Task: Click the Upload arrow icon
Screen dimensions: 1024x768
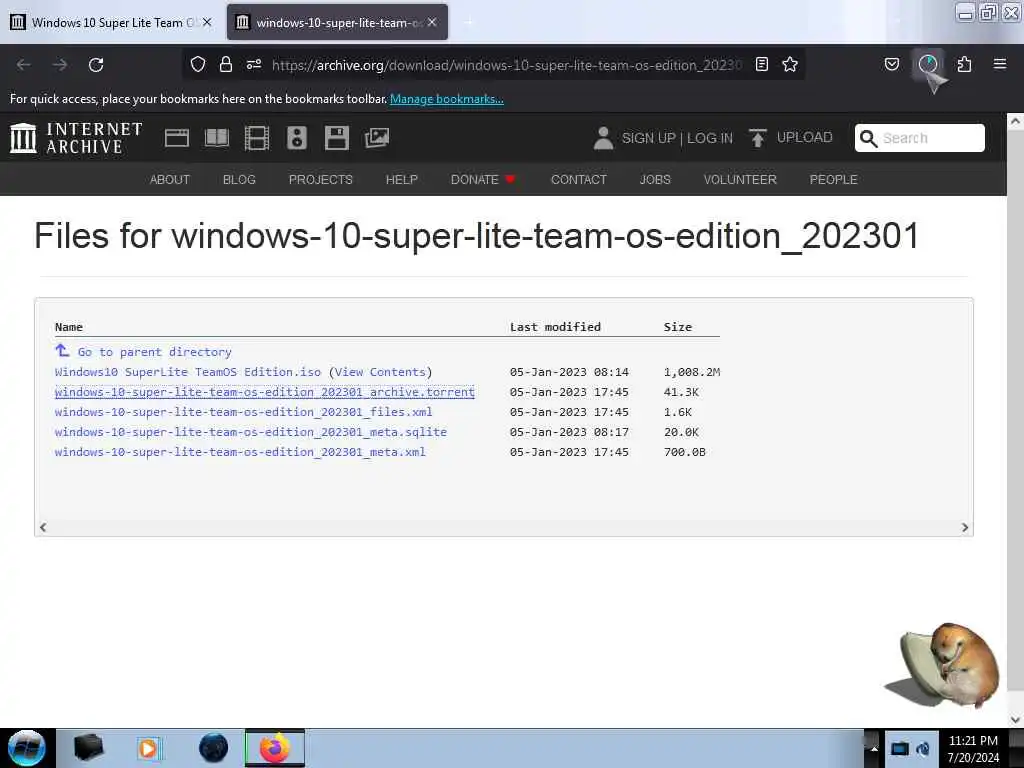Action: 758,138
